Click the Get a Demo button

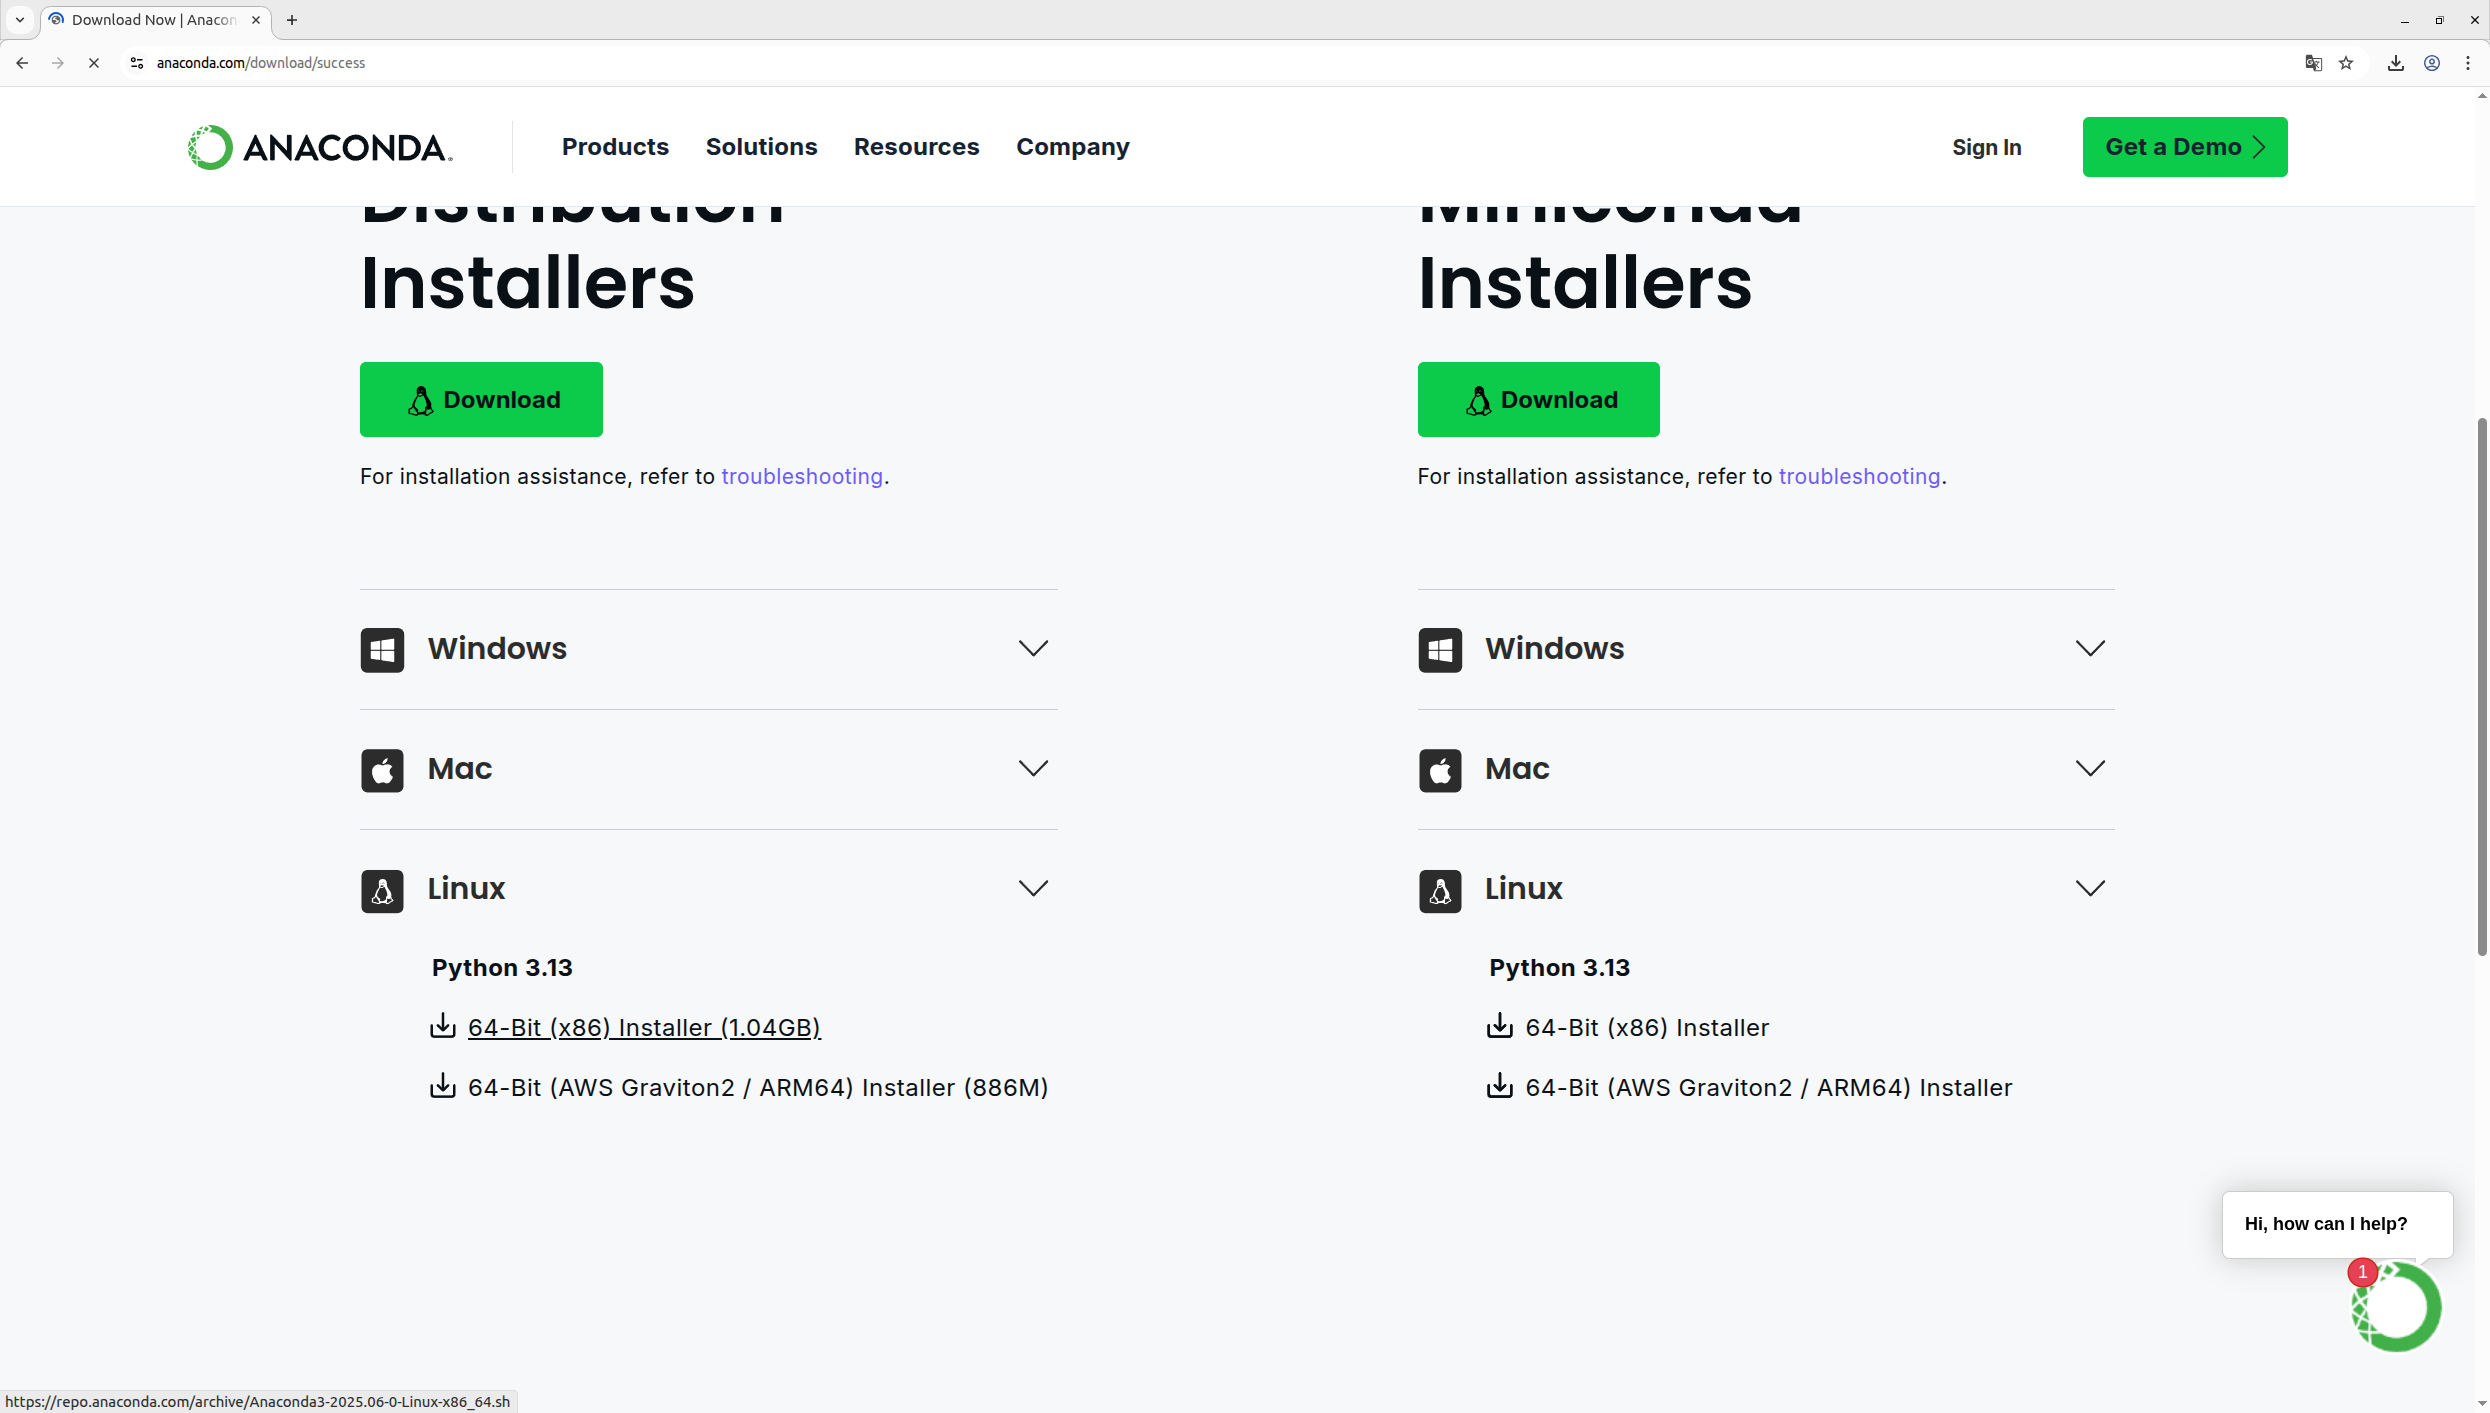(x=2185, y=147)
